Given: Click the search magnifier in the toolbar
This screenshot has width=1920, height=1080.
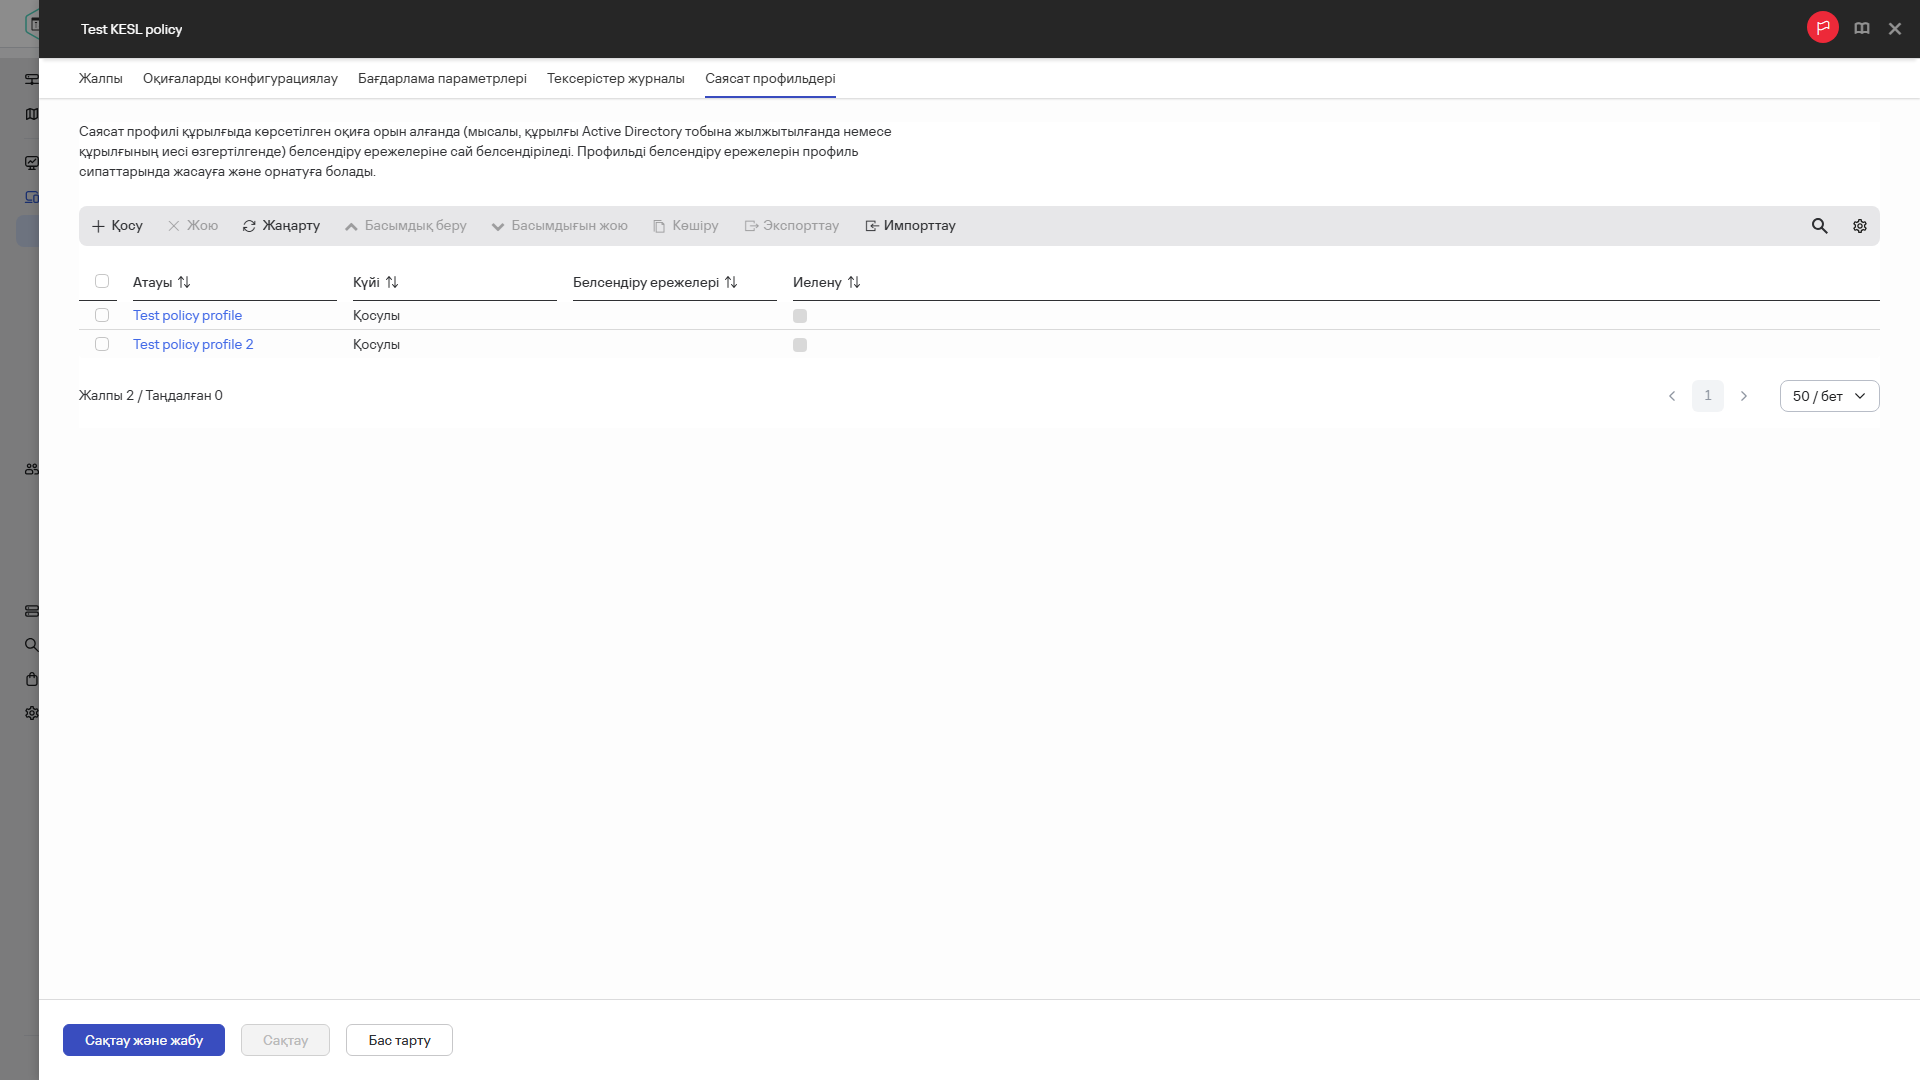Looking at the screenshot, I should (x=1819, y=226).
